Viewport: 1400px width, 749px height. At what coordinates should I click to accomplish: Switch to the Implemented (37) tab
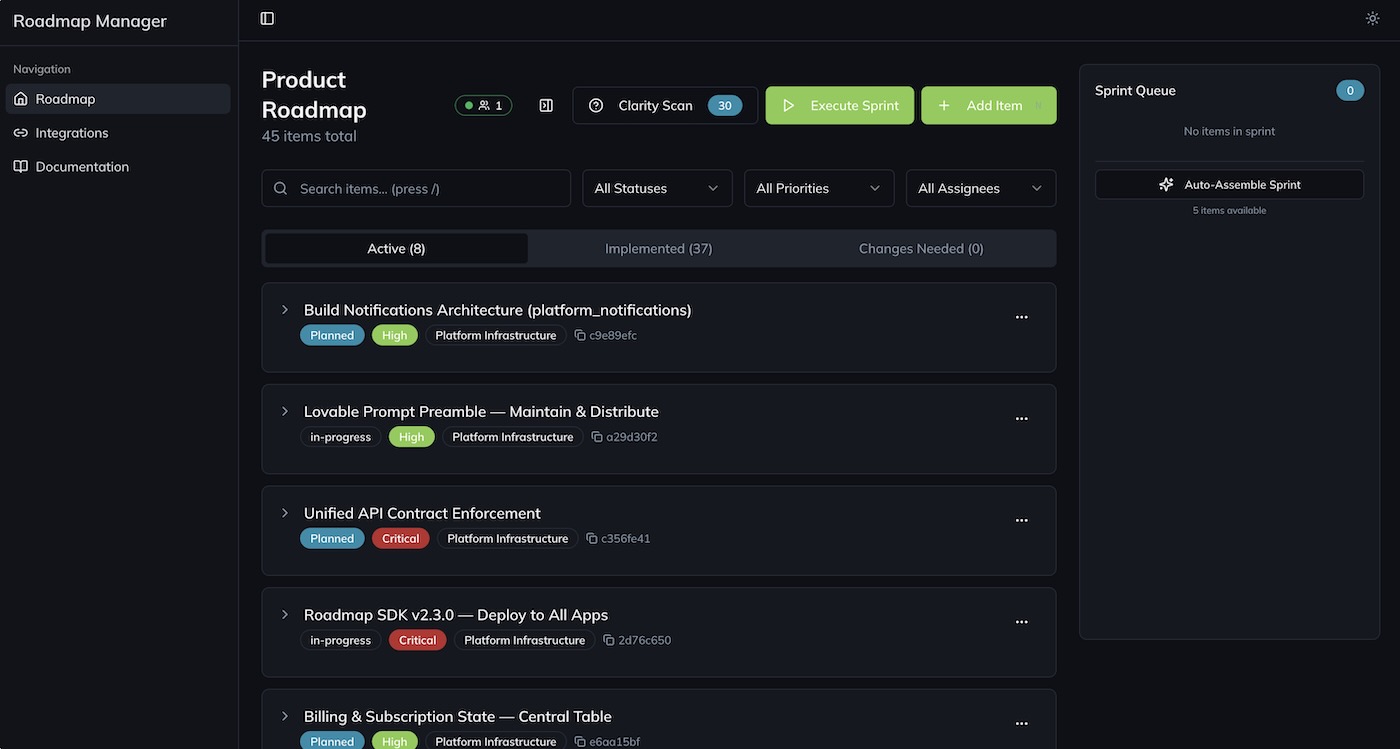point(659,248)
